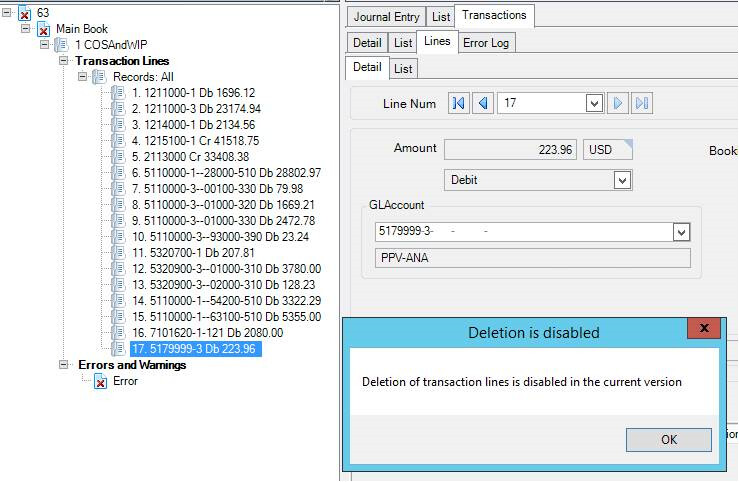Screen dimensions: 739x482
Task: Select line 2. 1211000-3 Db 23174.94
Action: tap(196, 109)
